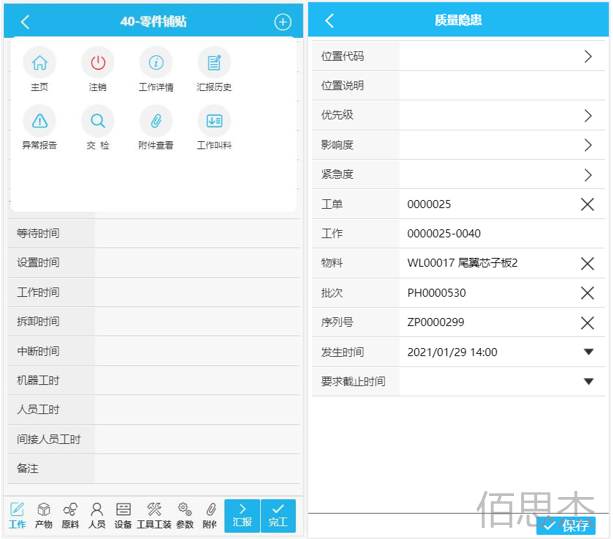The height and width of the screenshot is (539, 613).
Task: Switch to 原料 bottom tab
Action: click(70, 516)
